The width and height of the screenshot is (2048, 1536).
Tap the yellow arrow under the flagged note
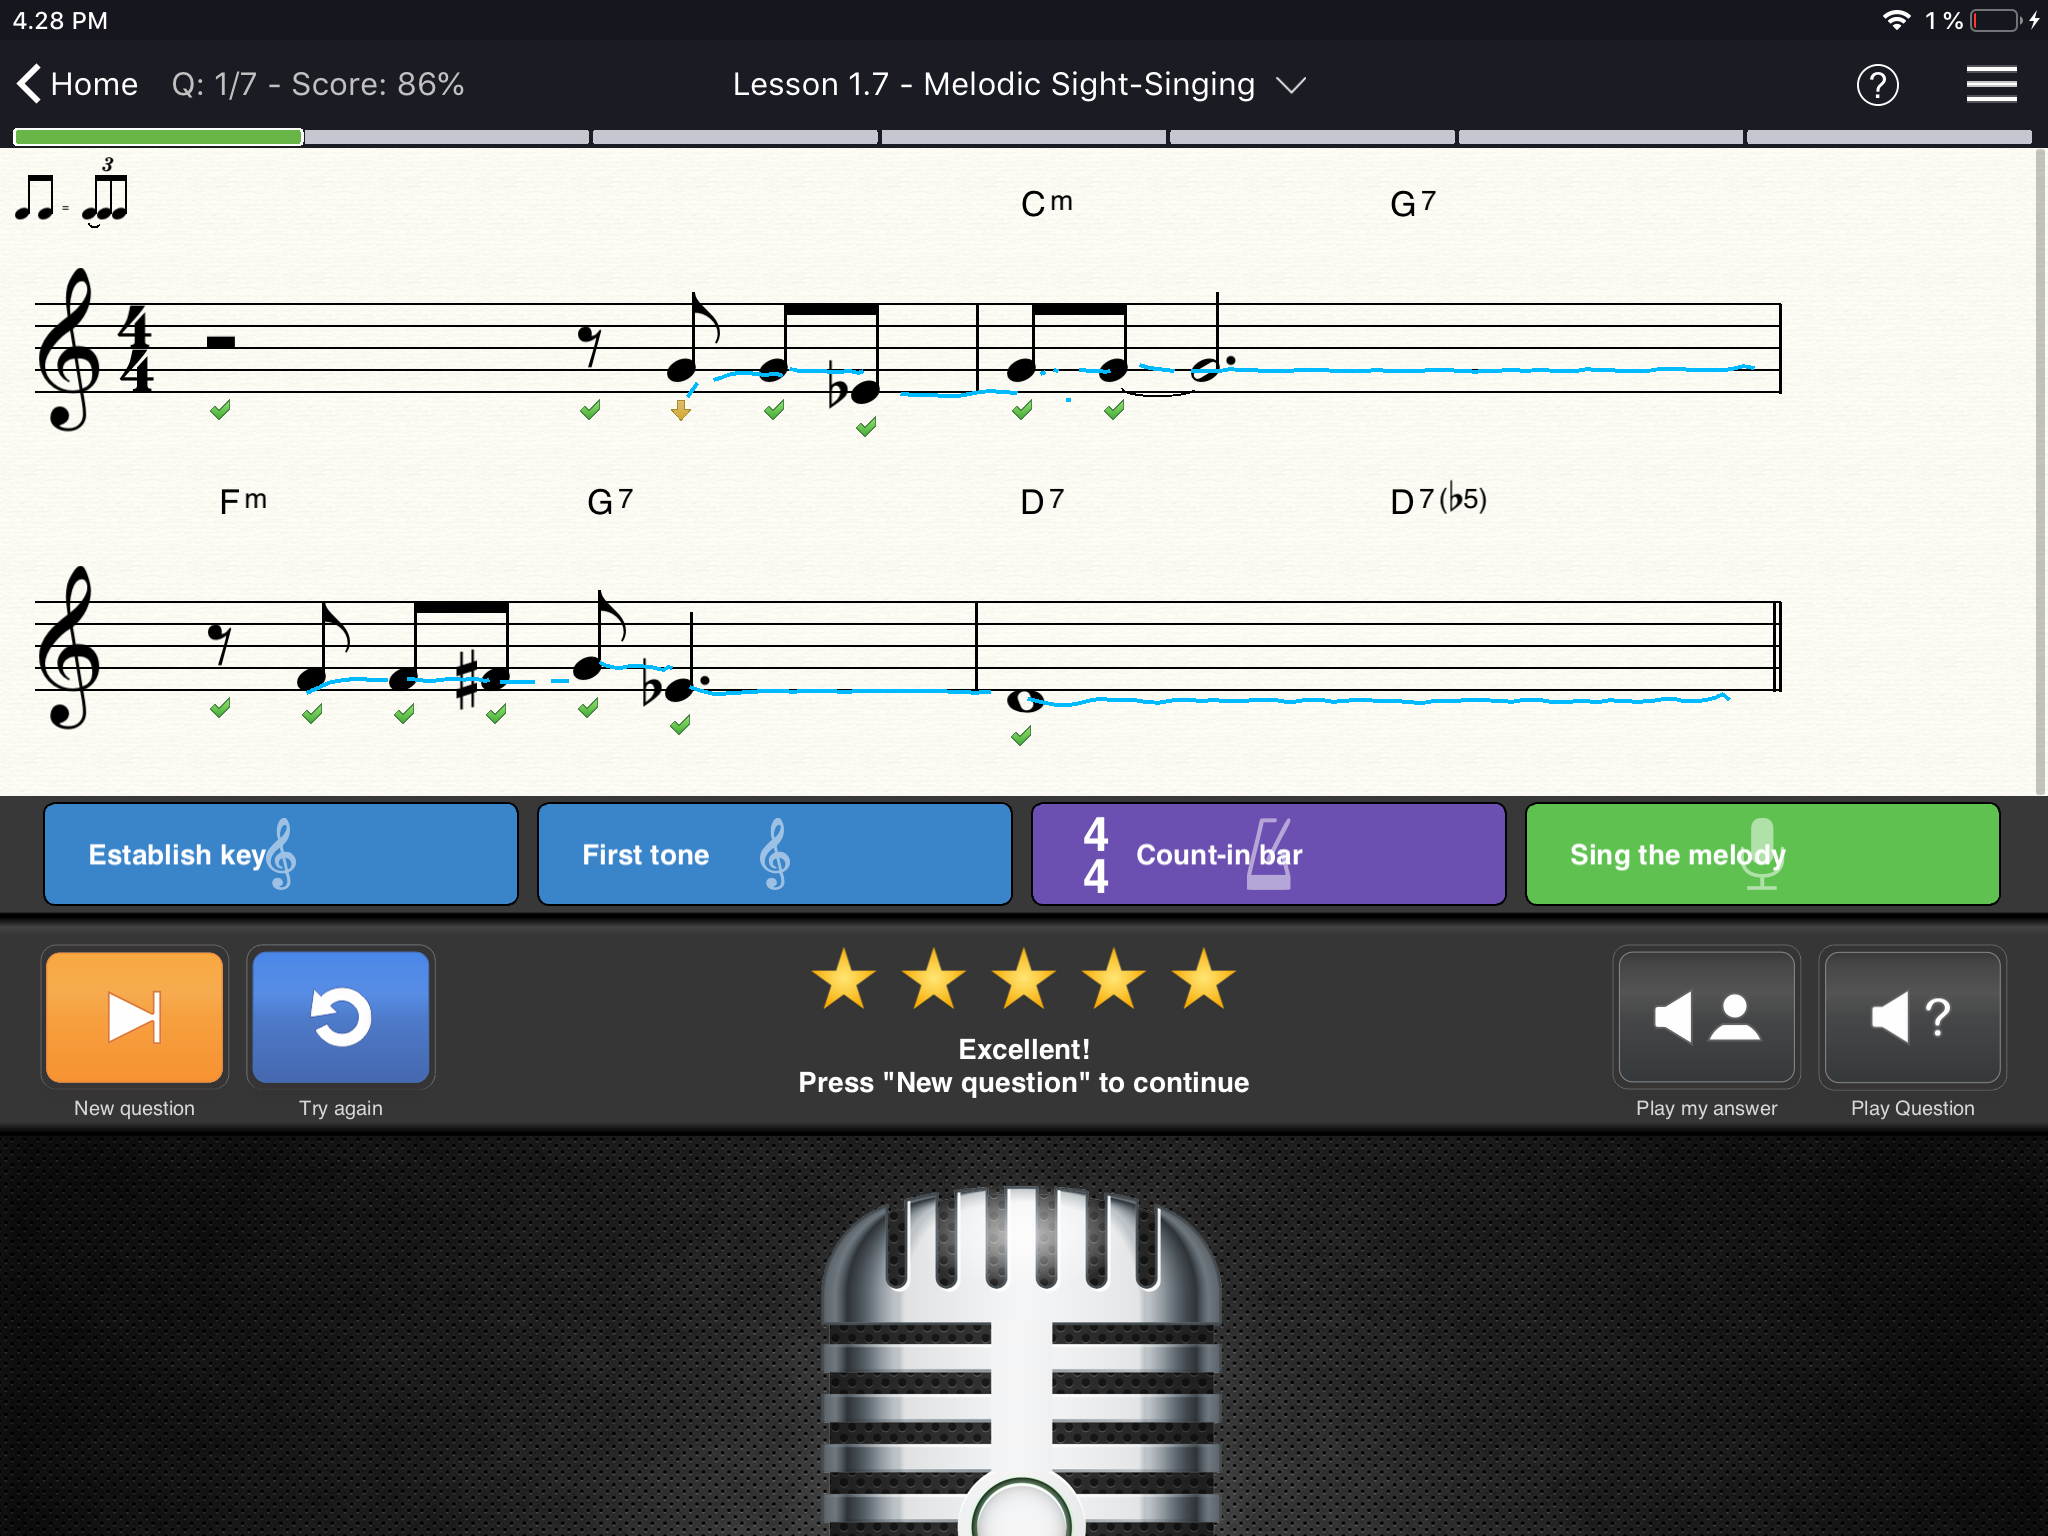tap(681, 410)
